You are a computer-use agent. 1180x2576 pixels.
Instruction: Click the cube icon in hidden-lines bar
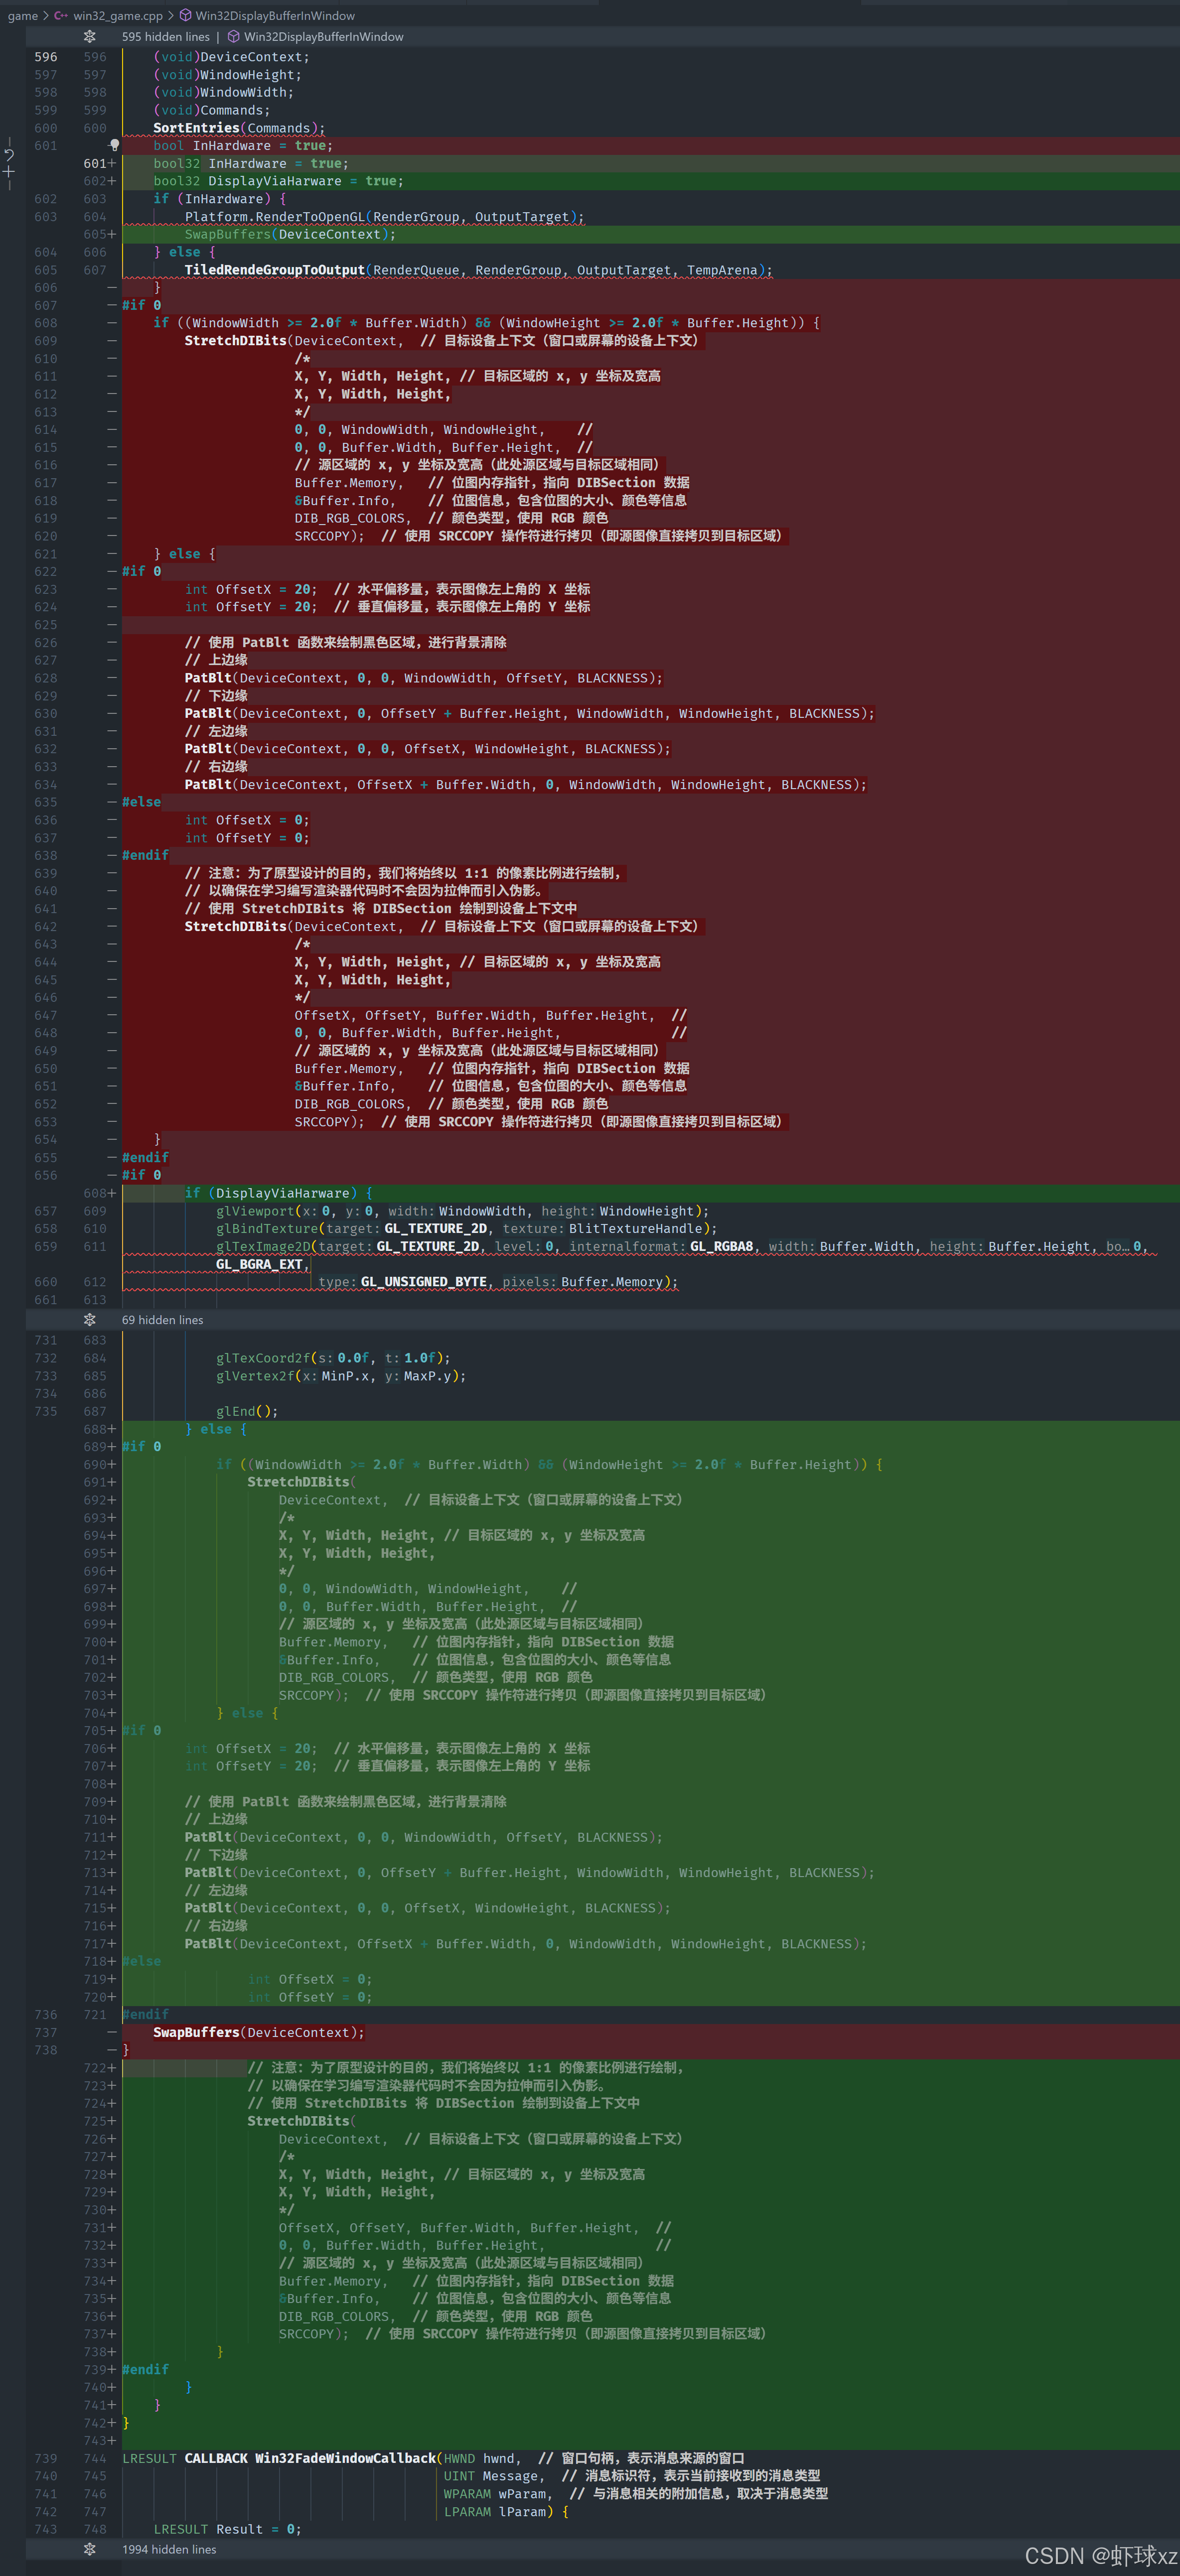coord(234,37)
